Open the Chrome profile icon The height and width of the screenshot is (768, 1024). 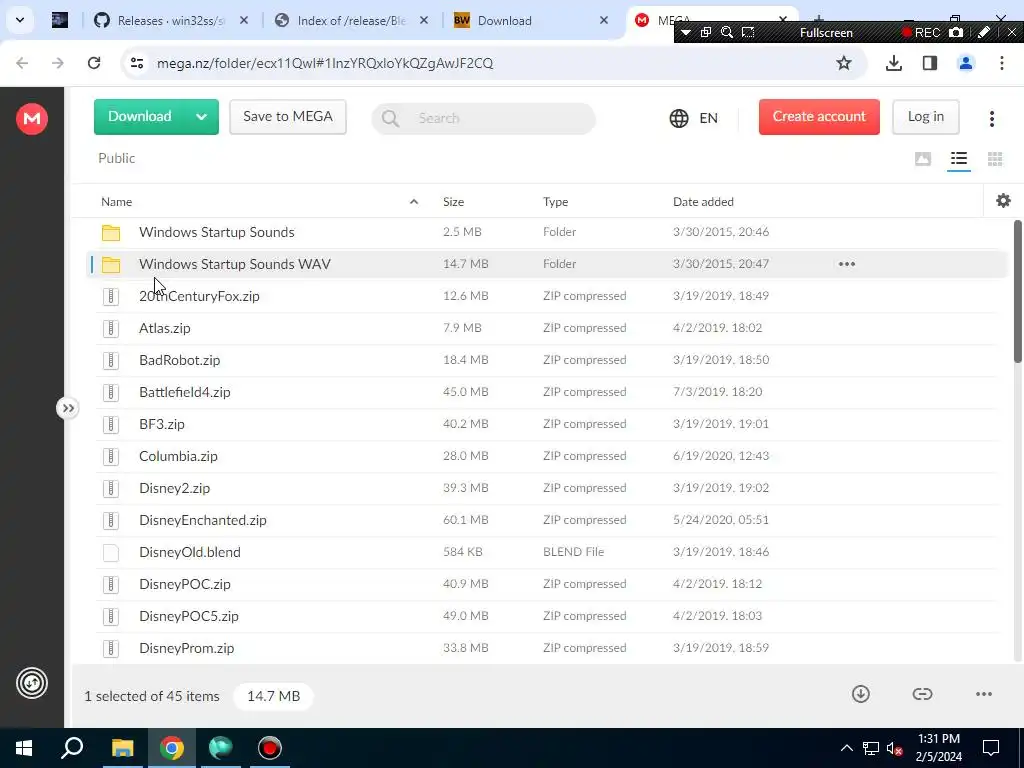[x=965, y=63]
